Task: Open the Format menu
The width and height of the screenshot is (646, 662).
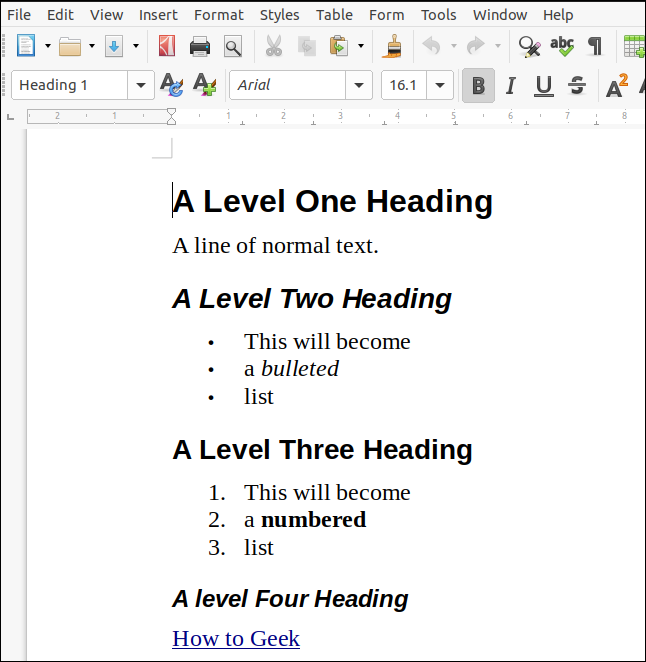Action: [x=218, y=14]
